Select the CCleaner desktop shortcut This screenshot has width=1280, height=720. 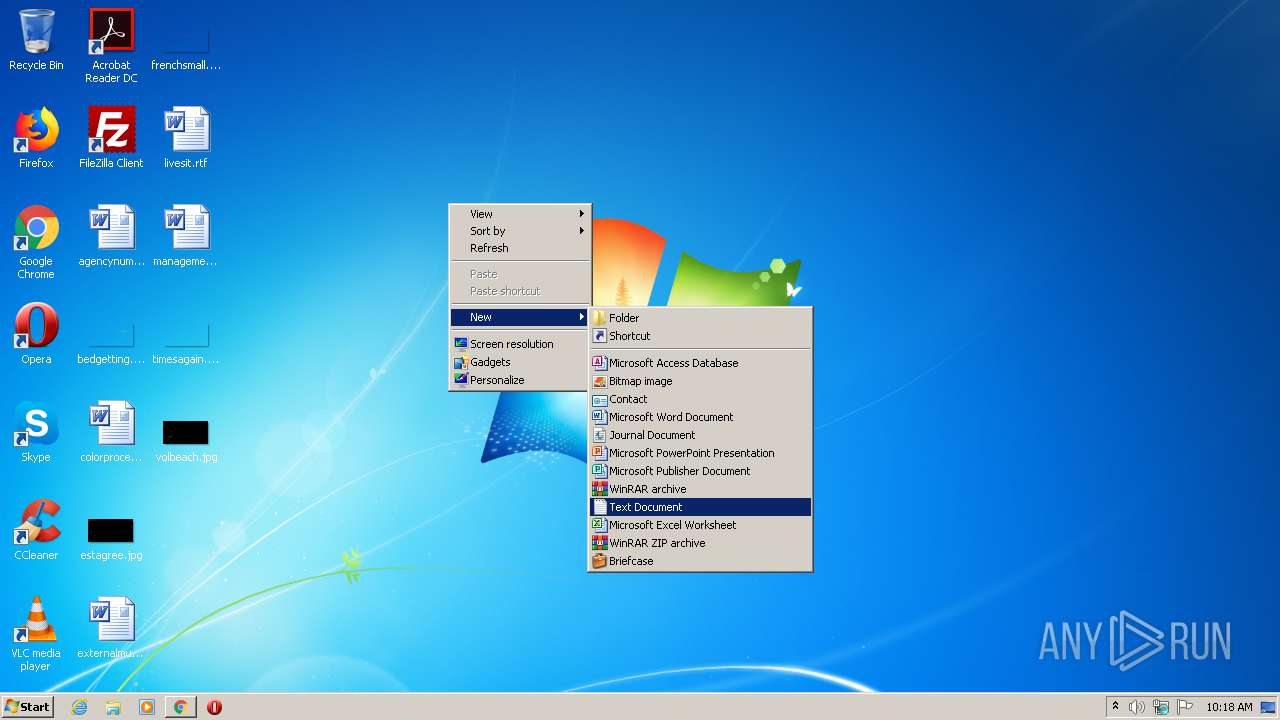[36, 530]
